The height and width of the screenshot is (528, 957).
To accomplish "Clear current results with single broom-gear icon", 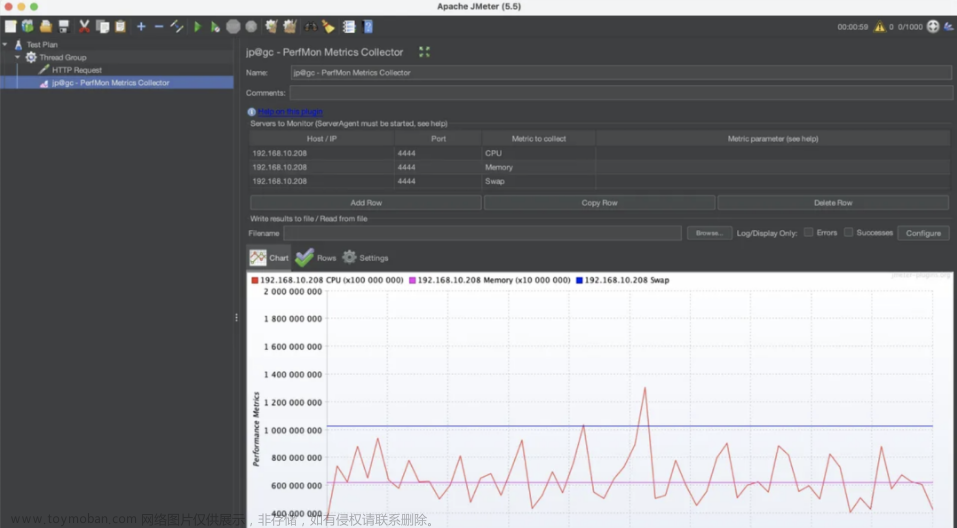I will click(x=272, y=26).
